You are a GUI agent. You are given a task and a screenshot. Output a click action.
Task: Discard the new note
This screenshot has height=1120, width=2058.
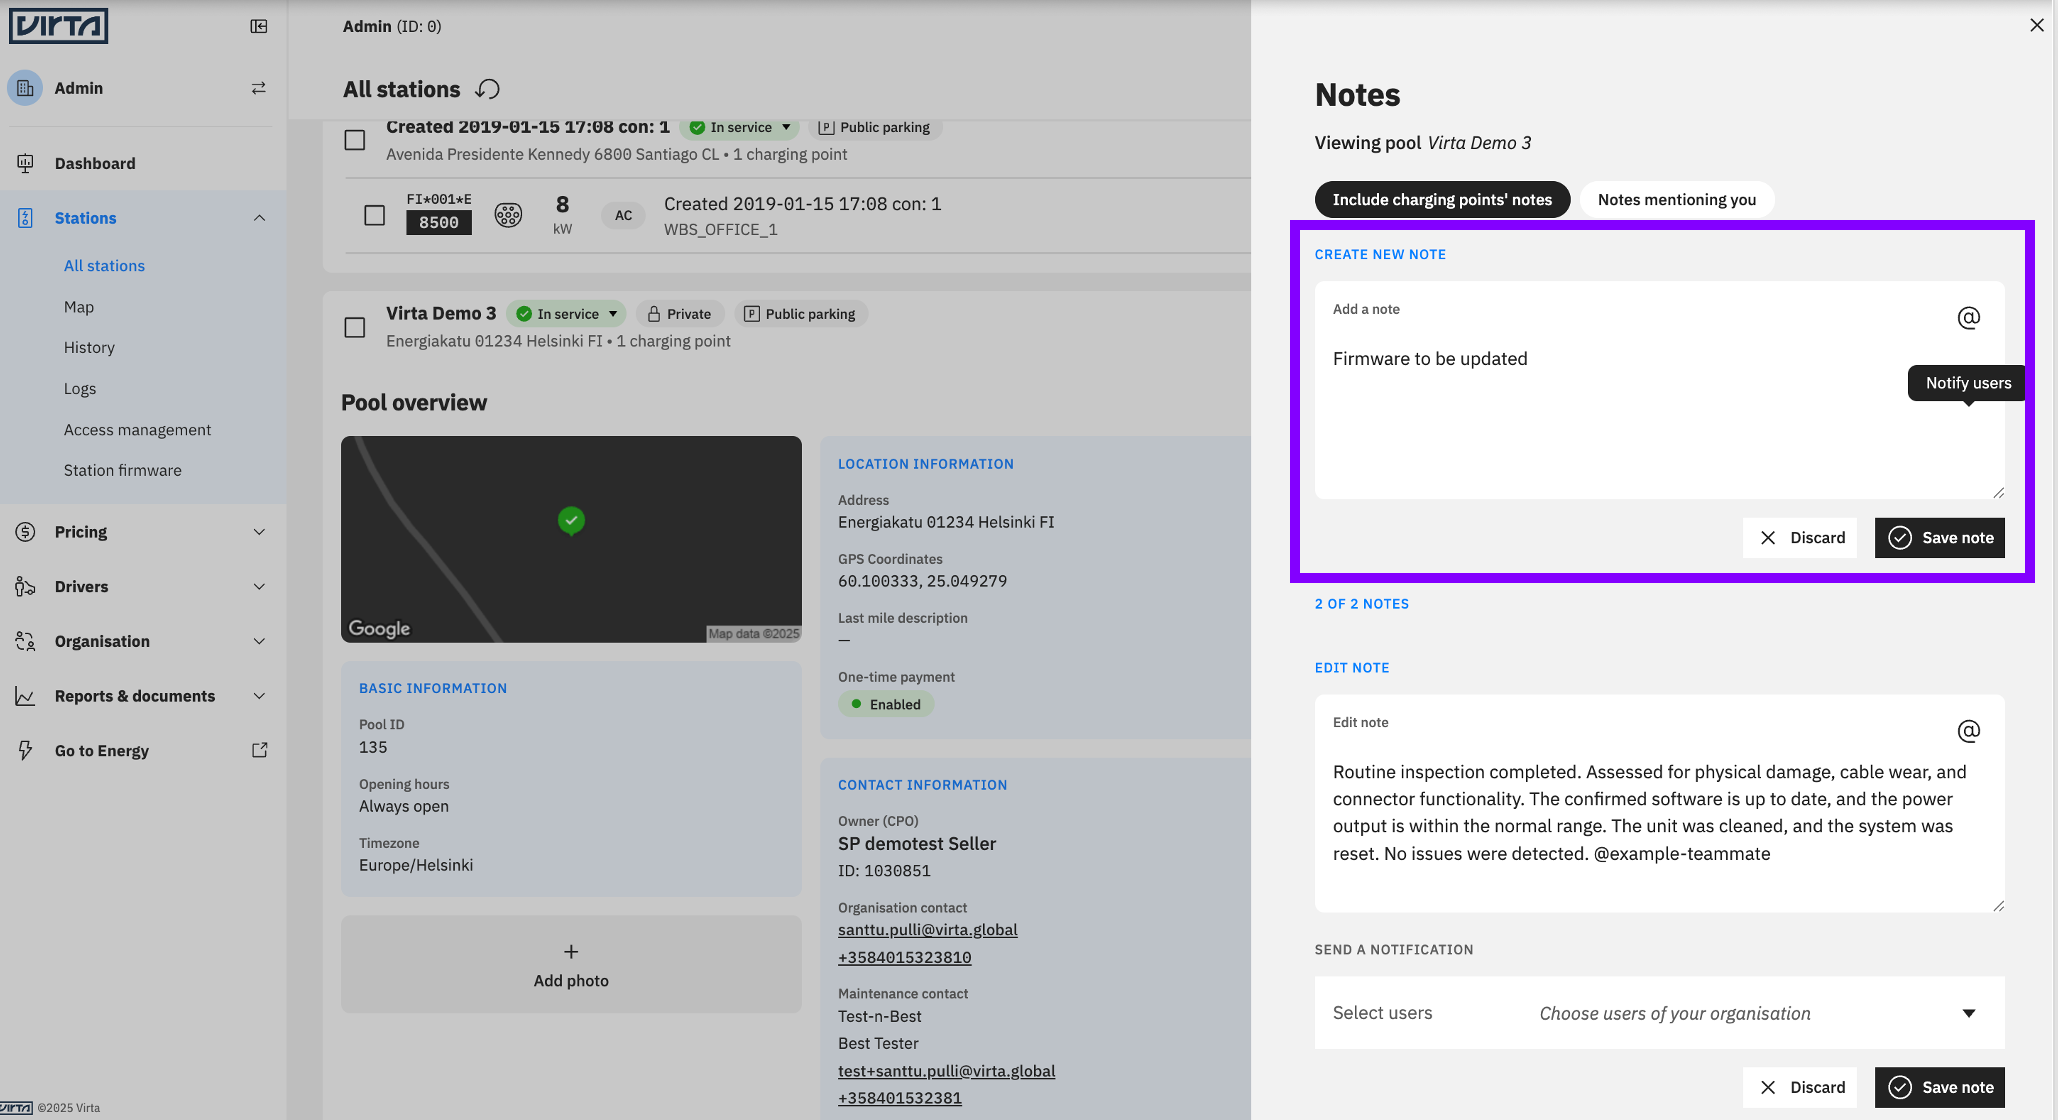1800,538
